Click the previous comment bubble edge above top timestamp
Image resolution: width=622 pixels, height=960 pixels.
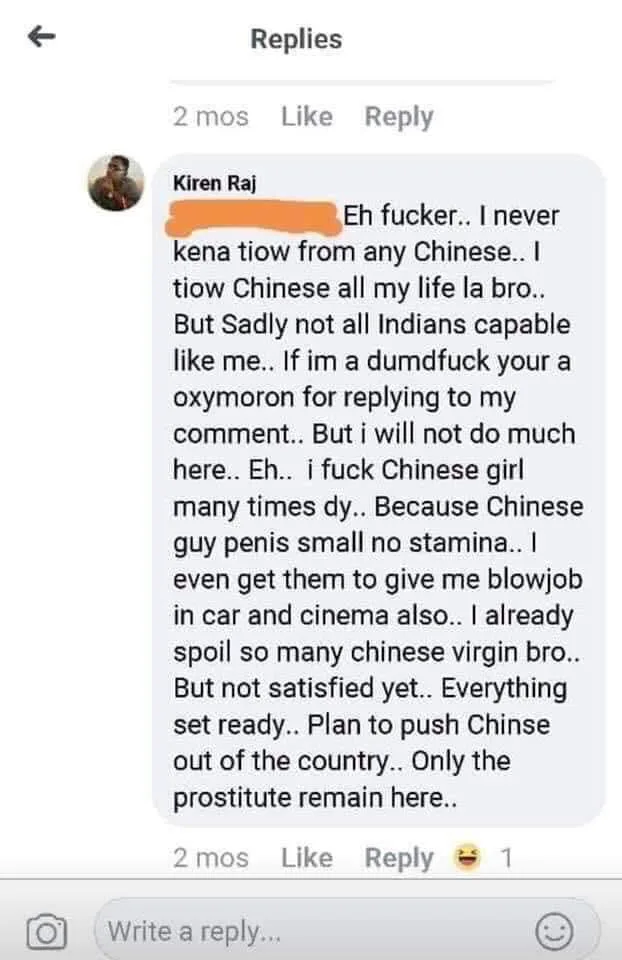[361, 82]
